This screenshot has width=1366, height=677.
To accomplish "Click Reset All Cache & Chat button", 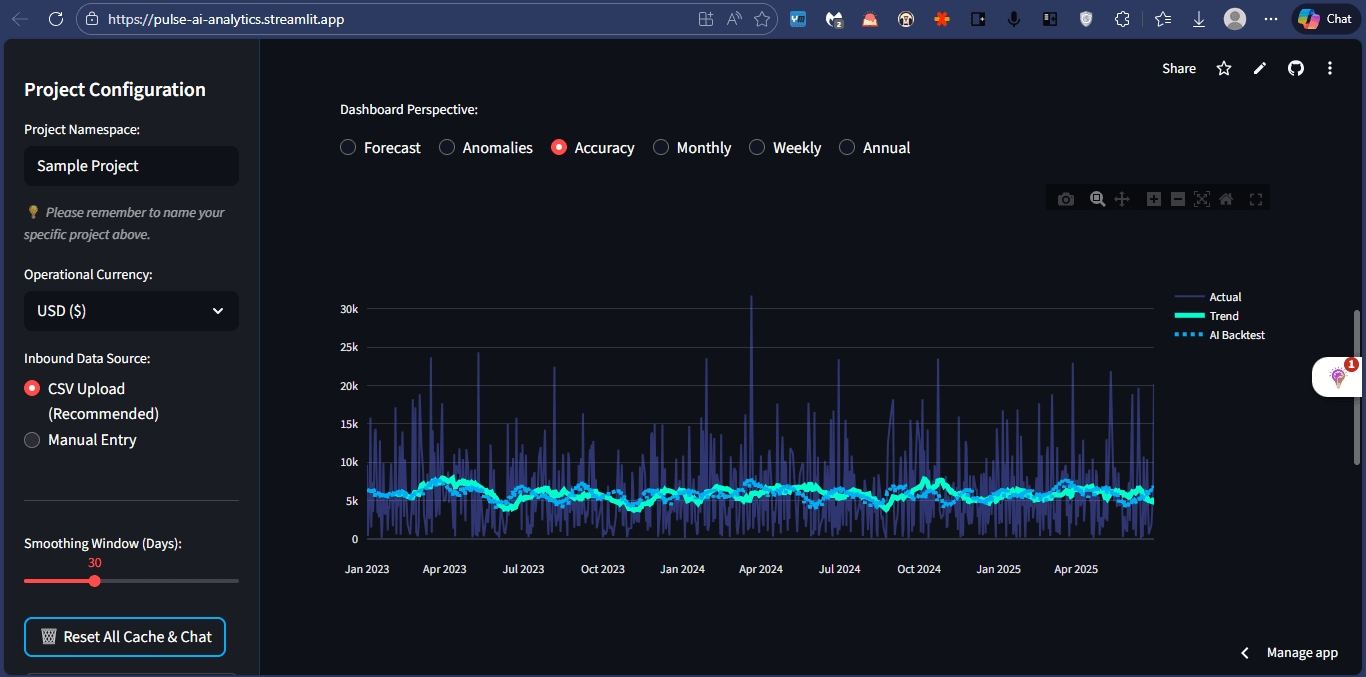I will (x=125, y=637).
